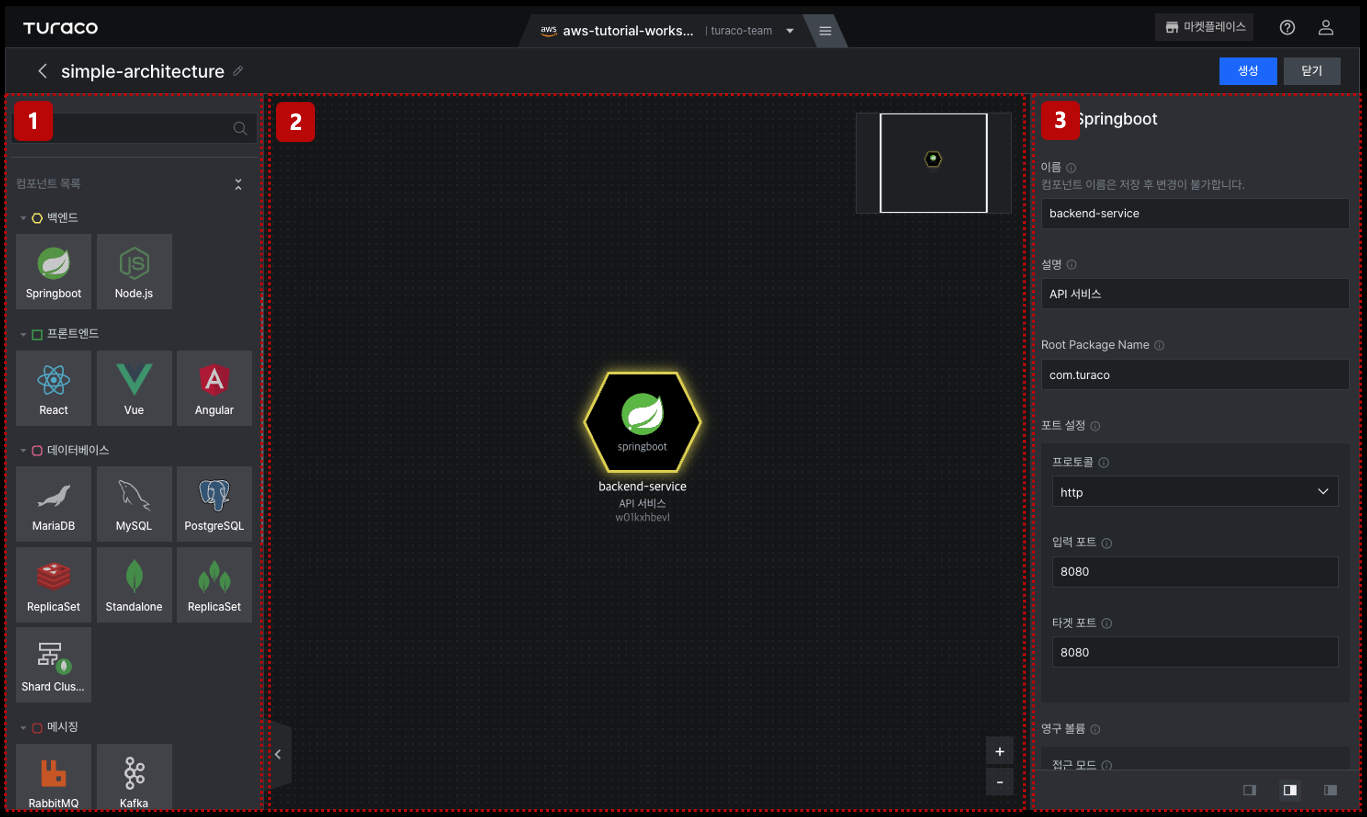Zoom in with the plus canvas button

tap(999, 751)
